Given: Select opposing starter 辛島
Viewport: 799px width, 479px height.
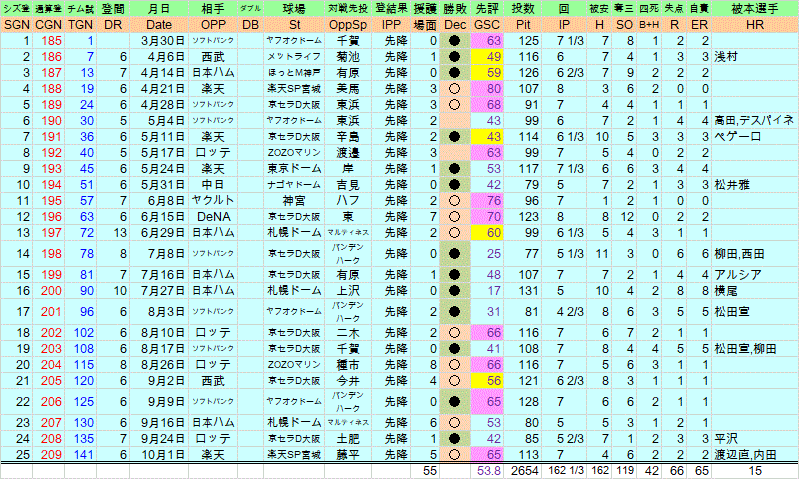Looking at the screenshot, I should [x=348, y=137].
